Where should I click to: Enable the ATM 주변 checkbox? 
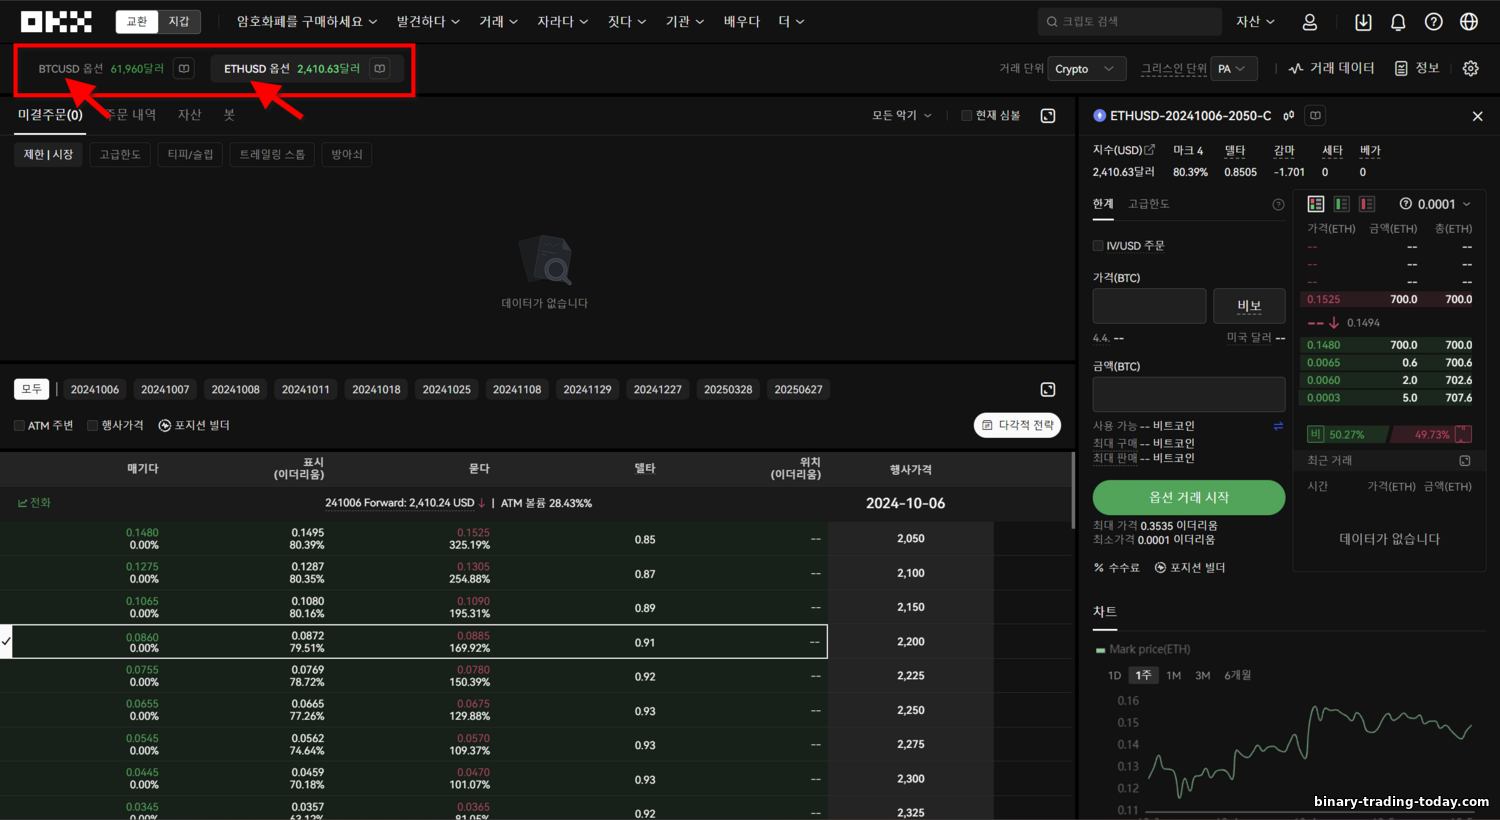click(x=19, y=426)
